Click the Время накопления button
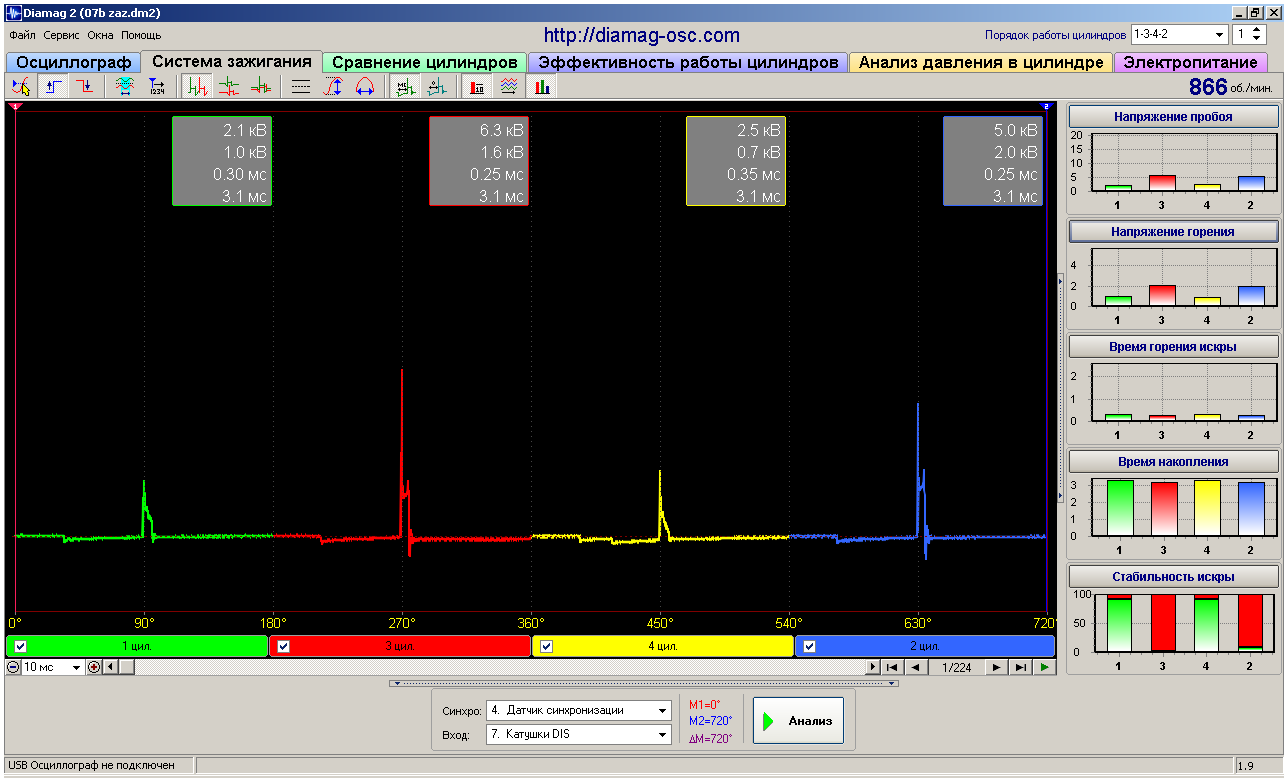1288x778 pixels. 1173,461
